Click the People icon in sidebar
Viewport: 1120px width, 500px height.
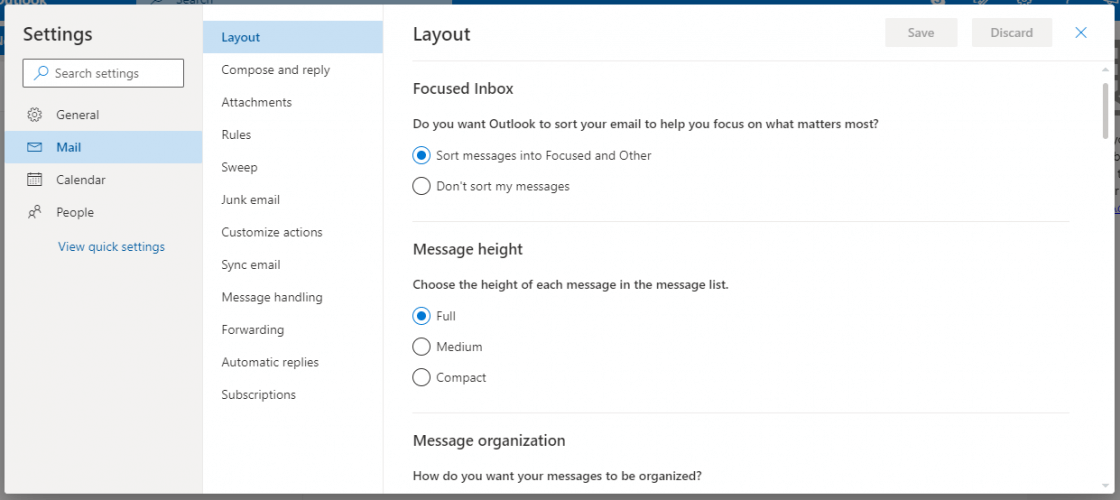[34, 212]
